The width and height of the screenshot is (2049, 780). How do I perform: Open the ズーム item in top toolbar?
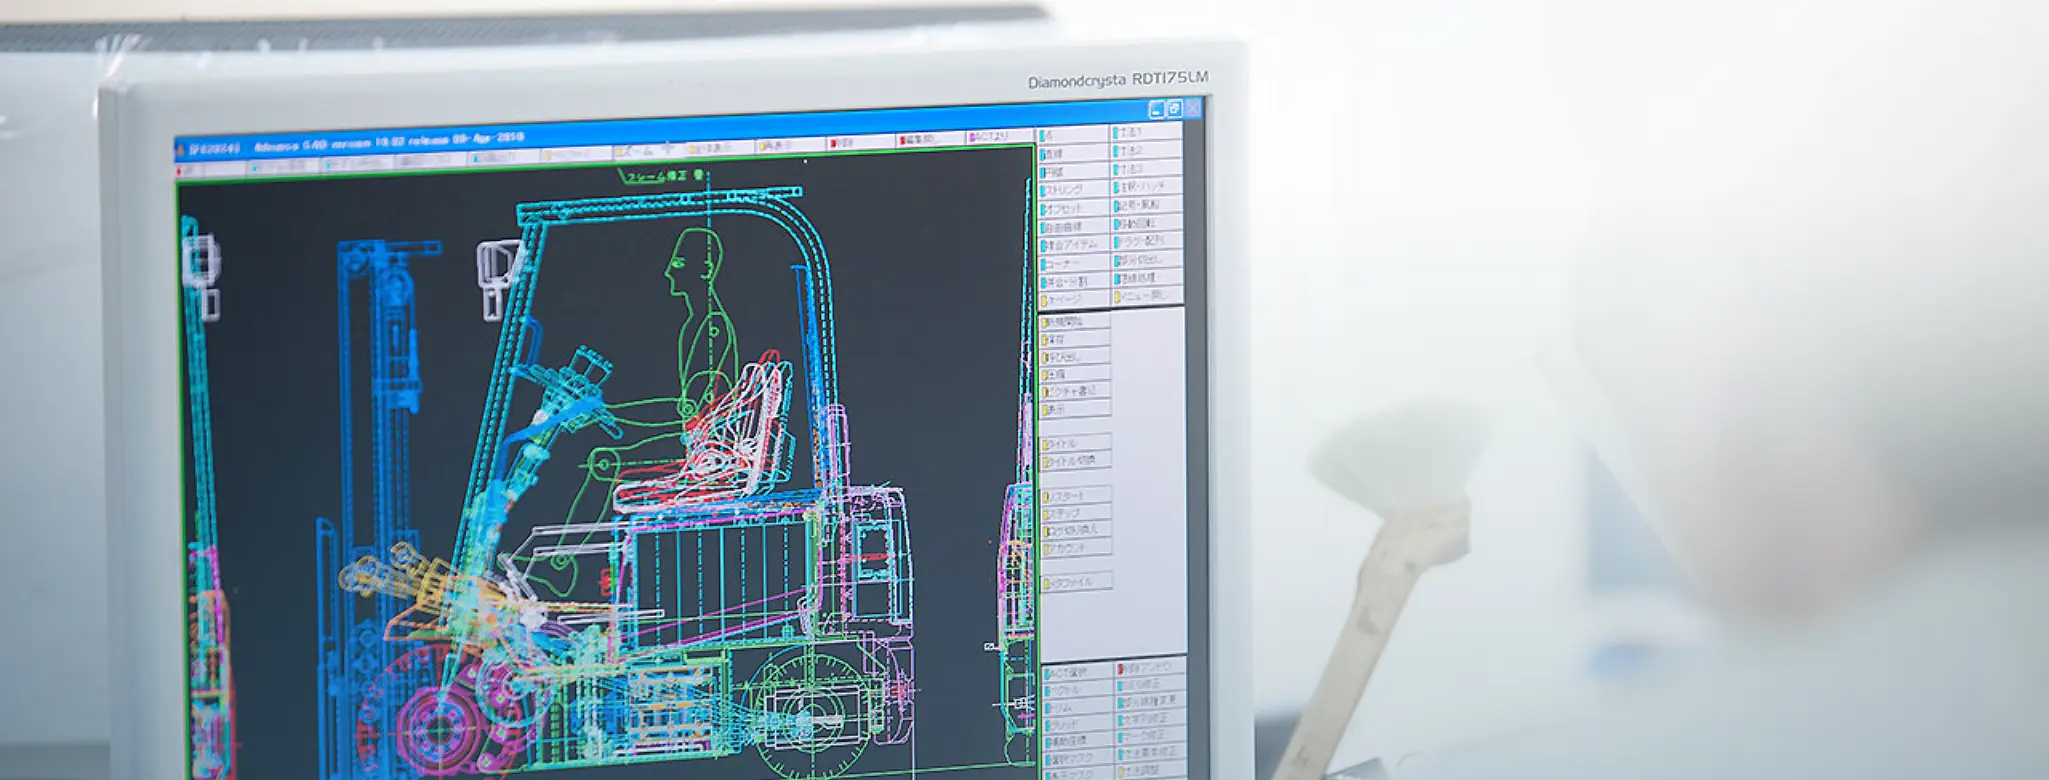(648, 151)
